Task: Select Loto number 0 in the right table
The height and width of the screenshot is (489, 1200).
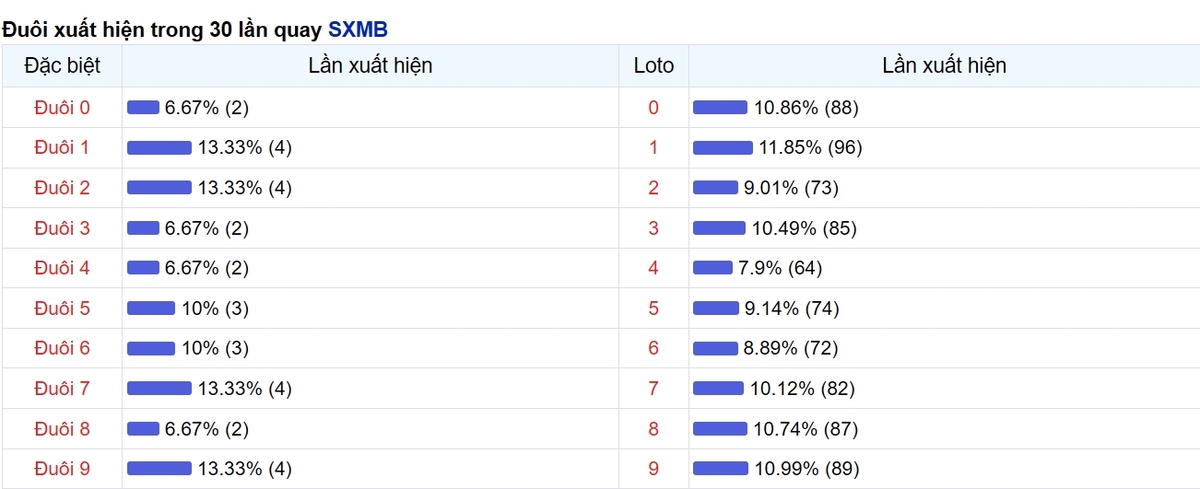Action: [654, 108]
